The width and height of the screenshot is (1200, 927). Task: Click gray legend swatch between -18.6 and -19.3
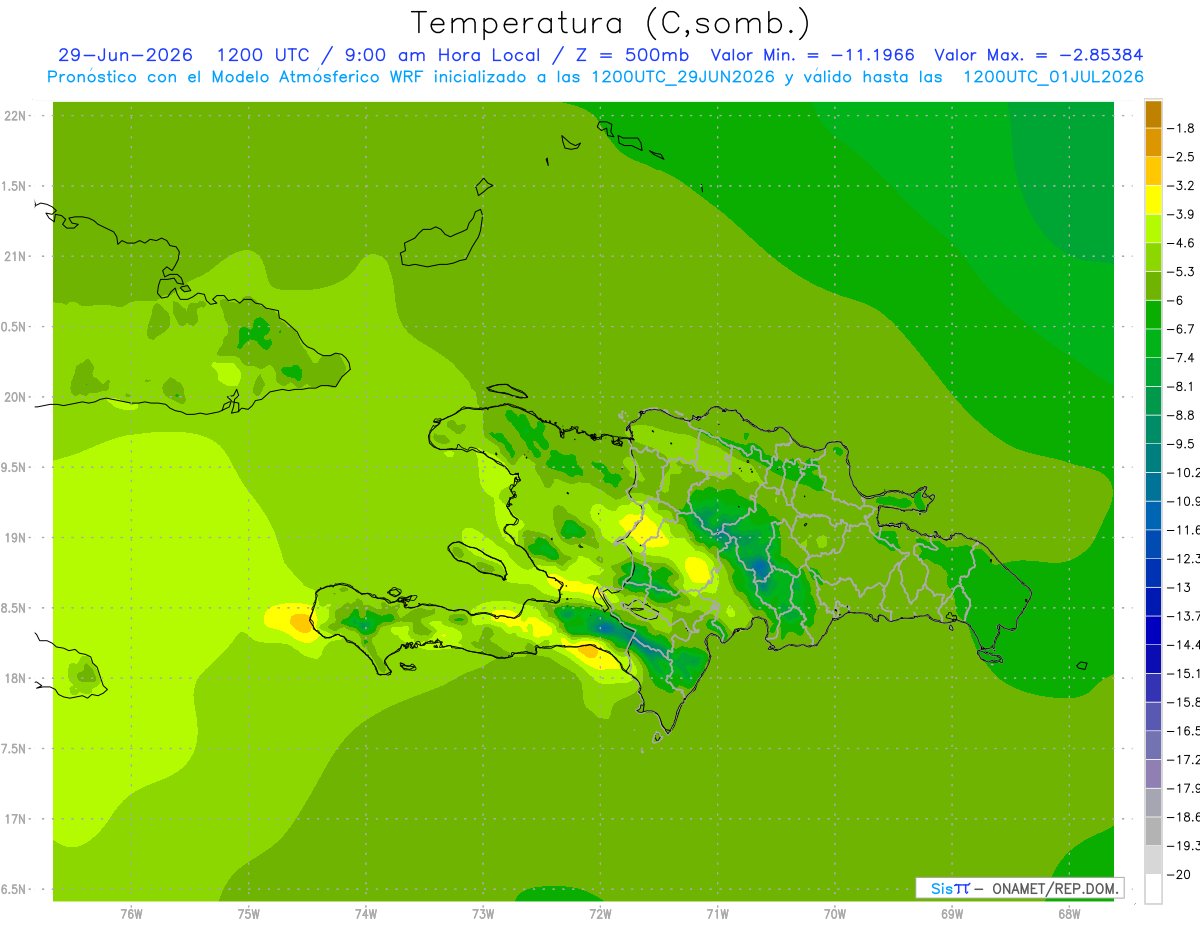1153,832
